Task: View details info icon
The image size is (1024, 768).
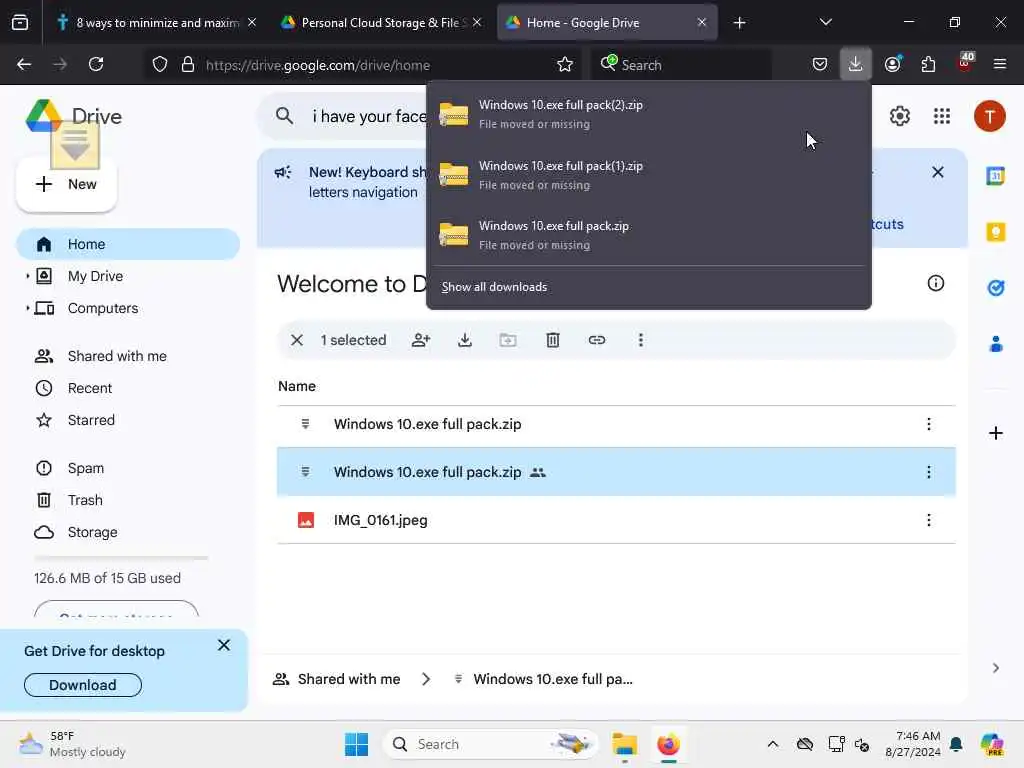Action: 935,283
